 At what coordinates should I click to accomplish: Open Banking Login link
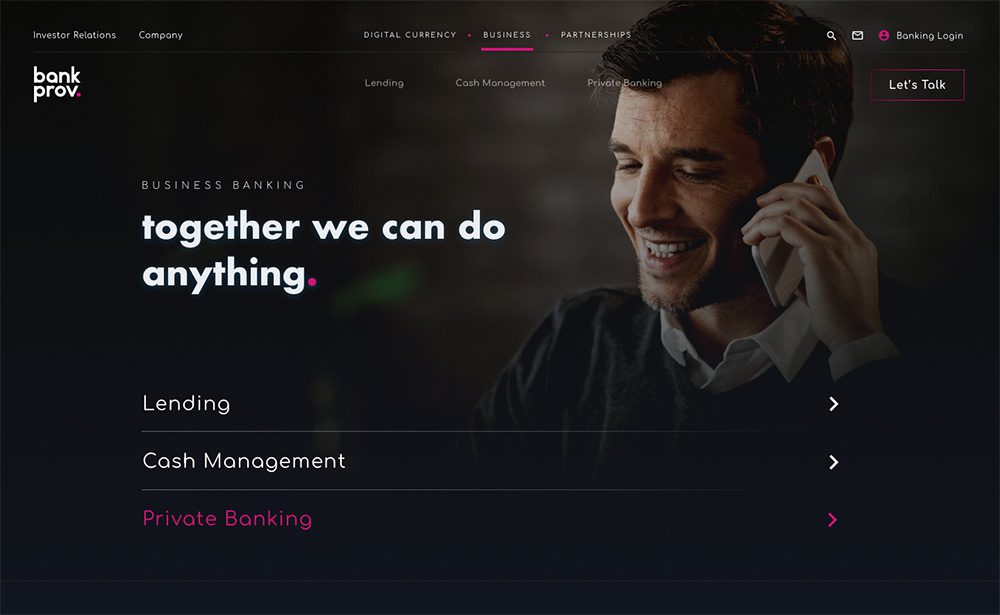[x=929, y=36]
